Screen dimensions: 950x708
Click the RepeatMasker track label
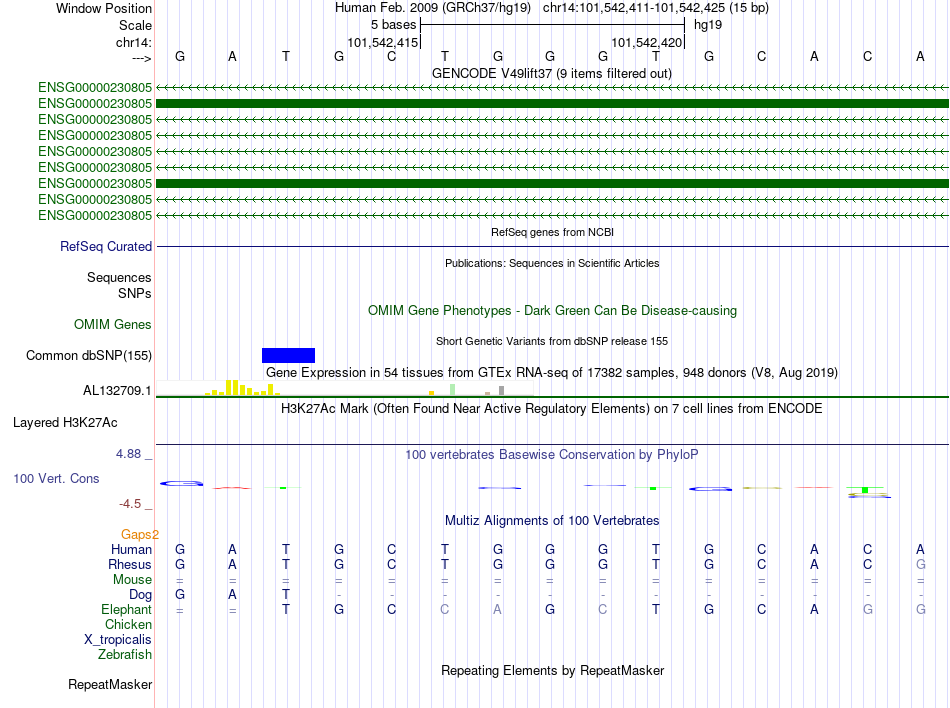tap(110, 684)
